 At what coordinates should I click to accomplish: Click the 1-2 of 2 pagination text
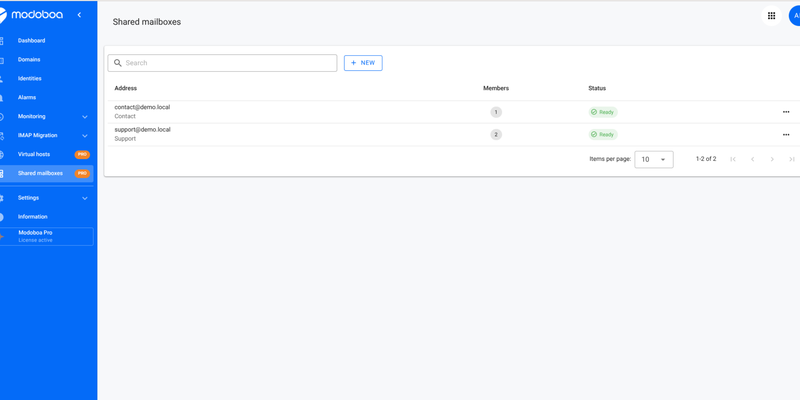tap(706, 159)
